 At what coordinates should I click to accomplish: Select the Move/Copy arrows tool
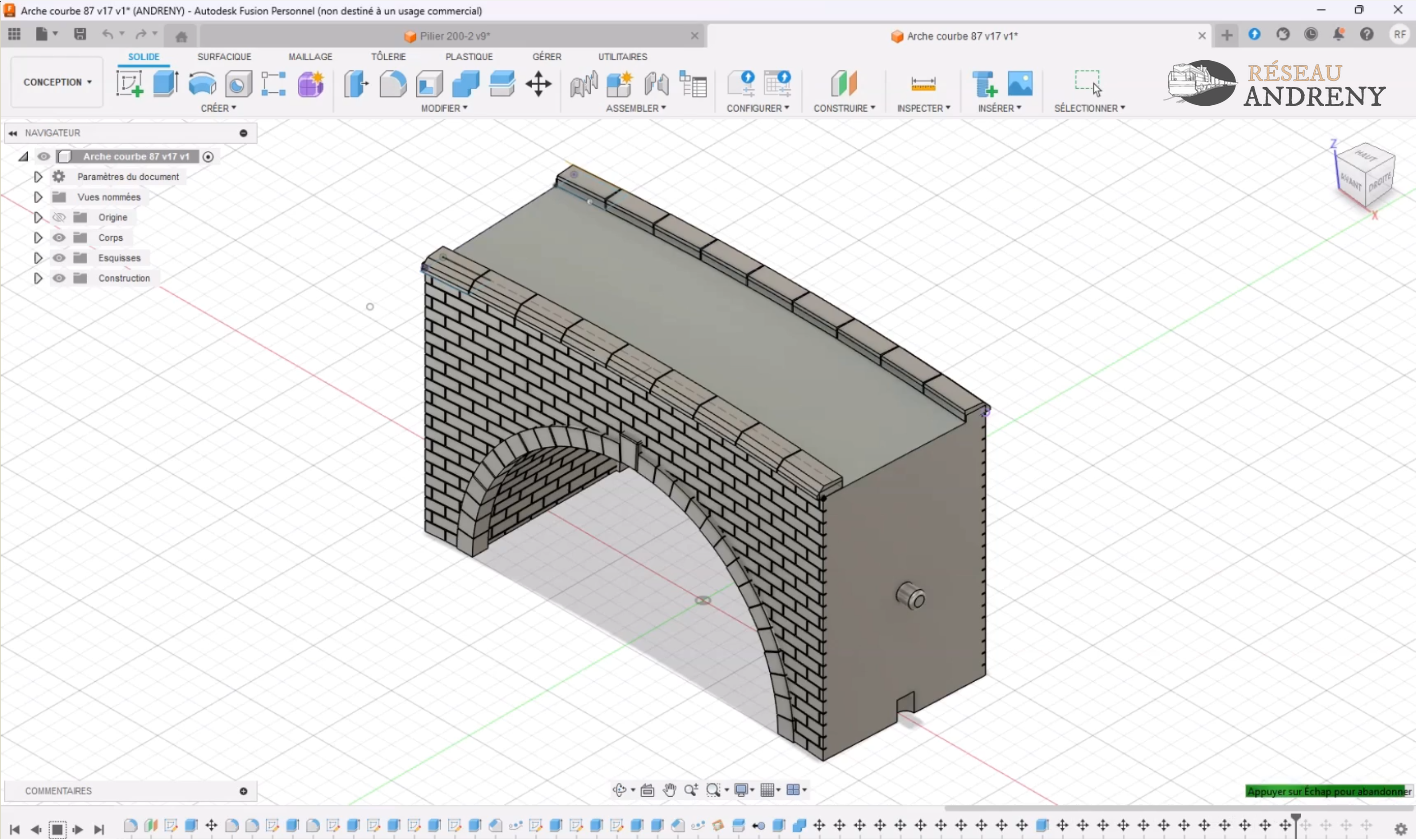pos(538,84)
